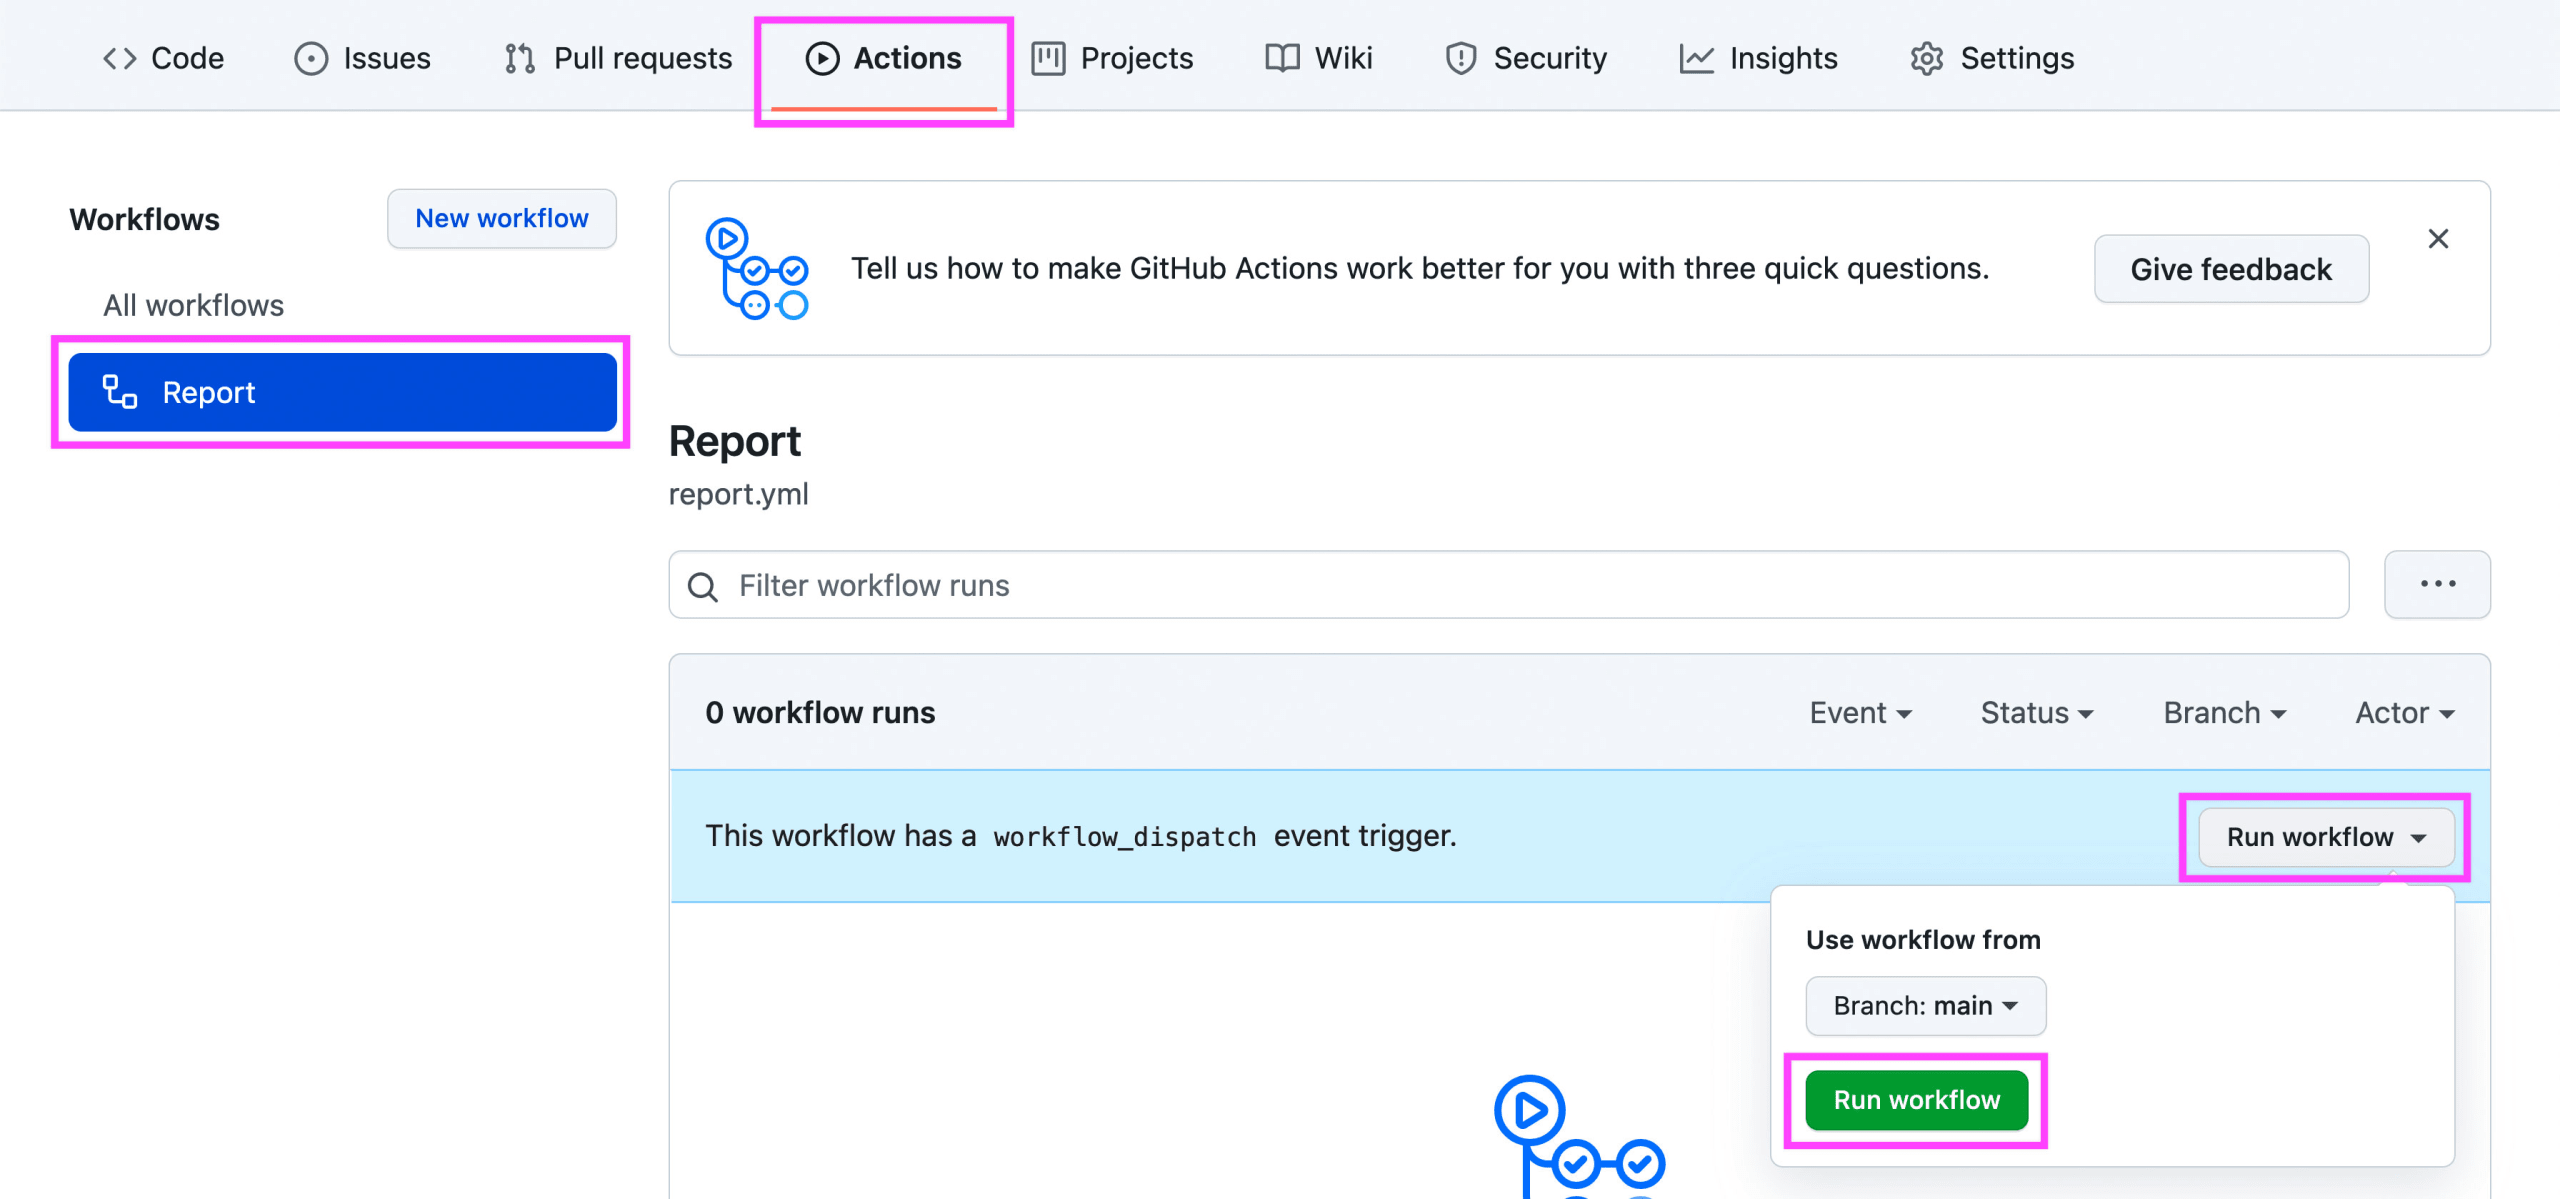The height and width of the screenshot is (1199, 2560).
Task: Open the Branch: main selector
Action: coord(1925,1005)
